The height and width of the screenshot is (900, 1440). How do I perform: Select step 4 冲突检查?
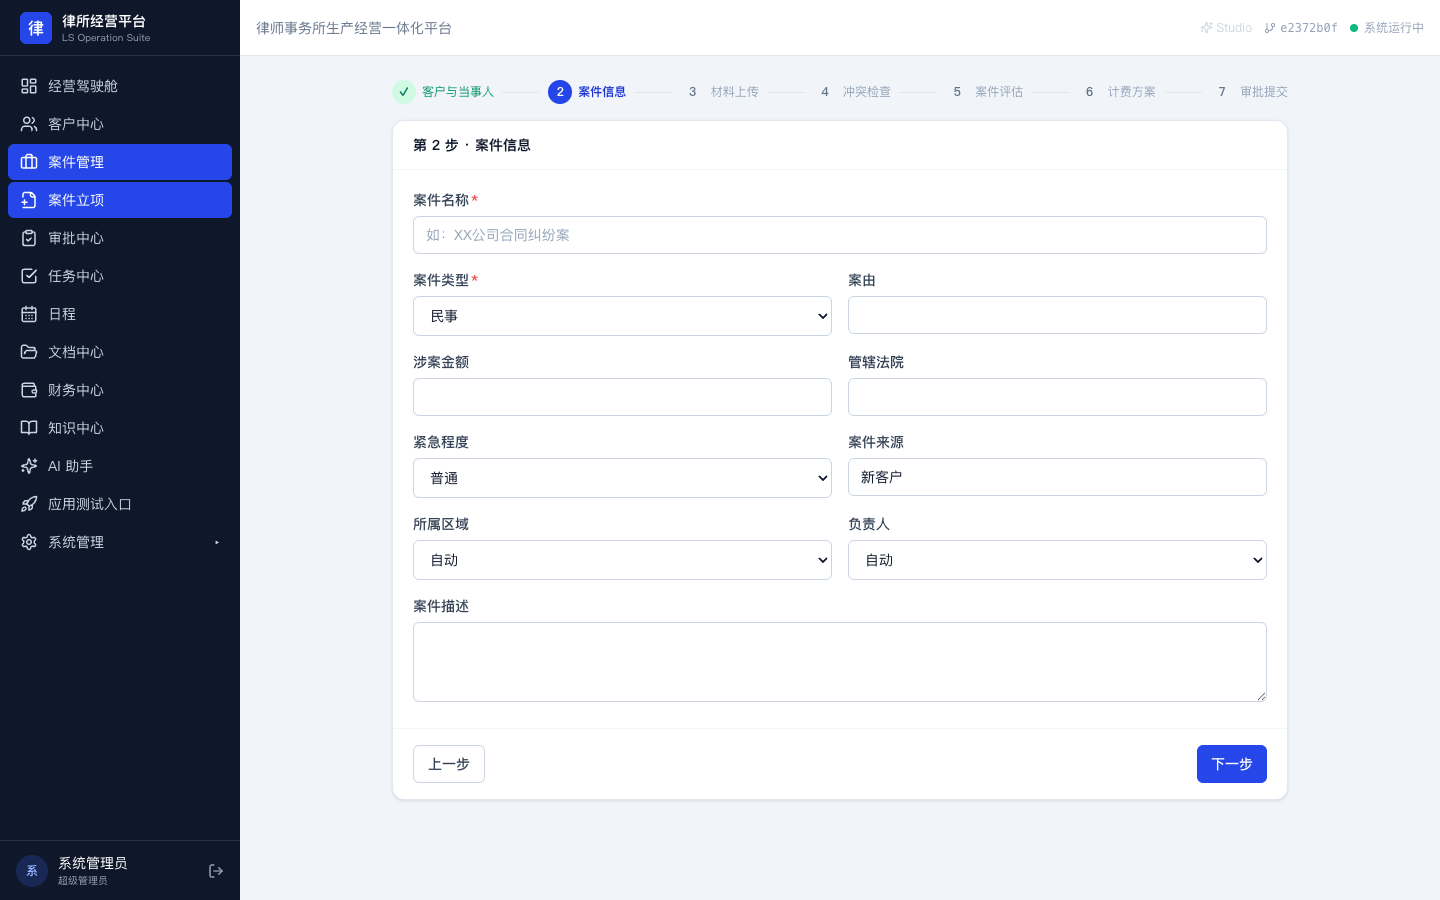[x=852, y=92]
